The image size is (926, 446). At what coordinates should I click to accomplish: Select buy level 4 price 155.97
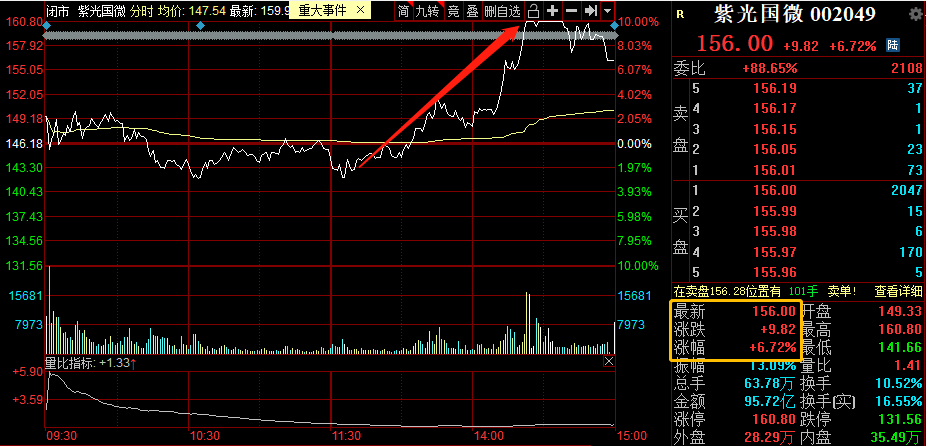pyautogui.click(x=775, y=253)
